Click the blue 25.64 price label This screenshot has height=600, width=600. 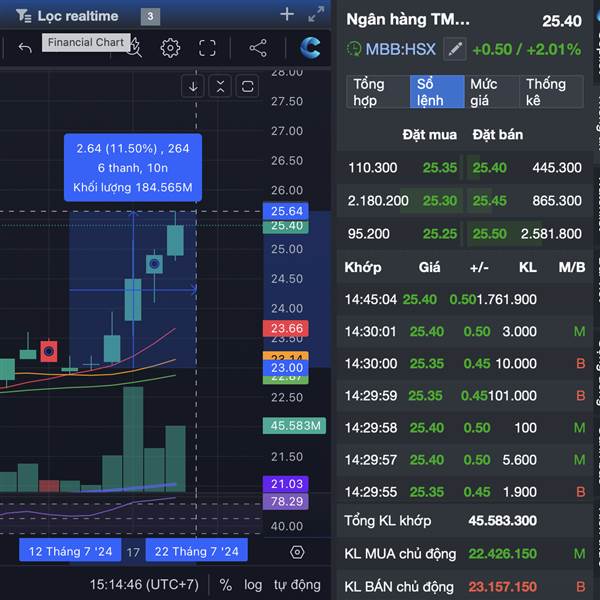click(x=286, y=211)
